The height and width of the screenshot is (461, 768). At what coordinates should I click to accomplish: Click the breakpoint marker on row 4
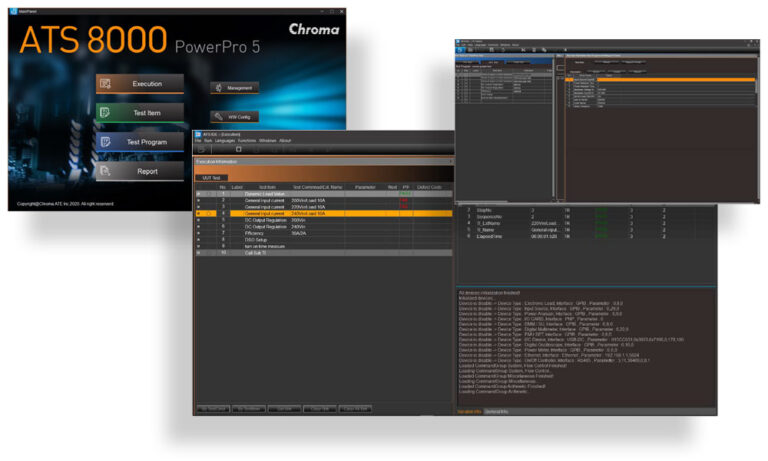(209, 214)
